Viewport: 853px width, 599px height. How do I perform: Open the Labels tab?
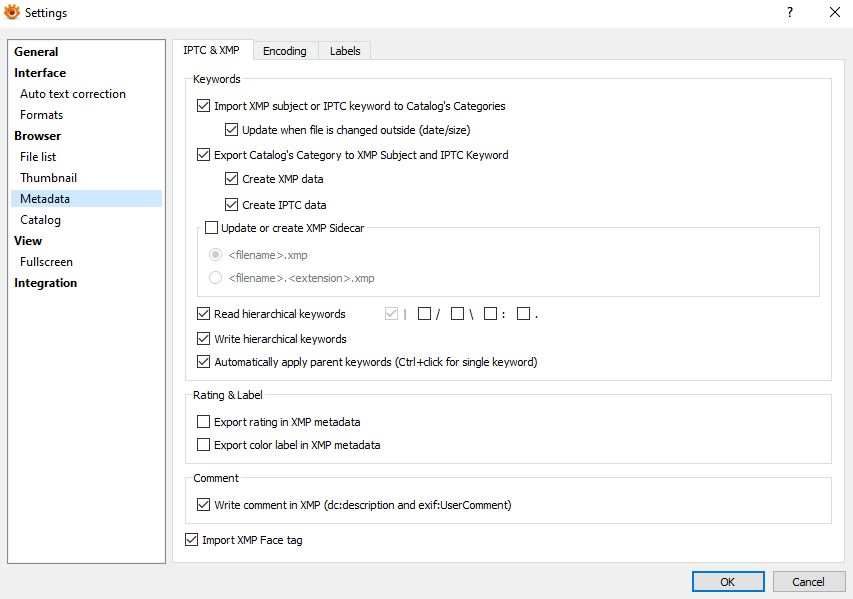point(345,51)
